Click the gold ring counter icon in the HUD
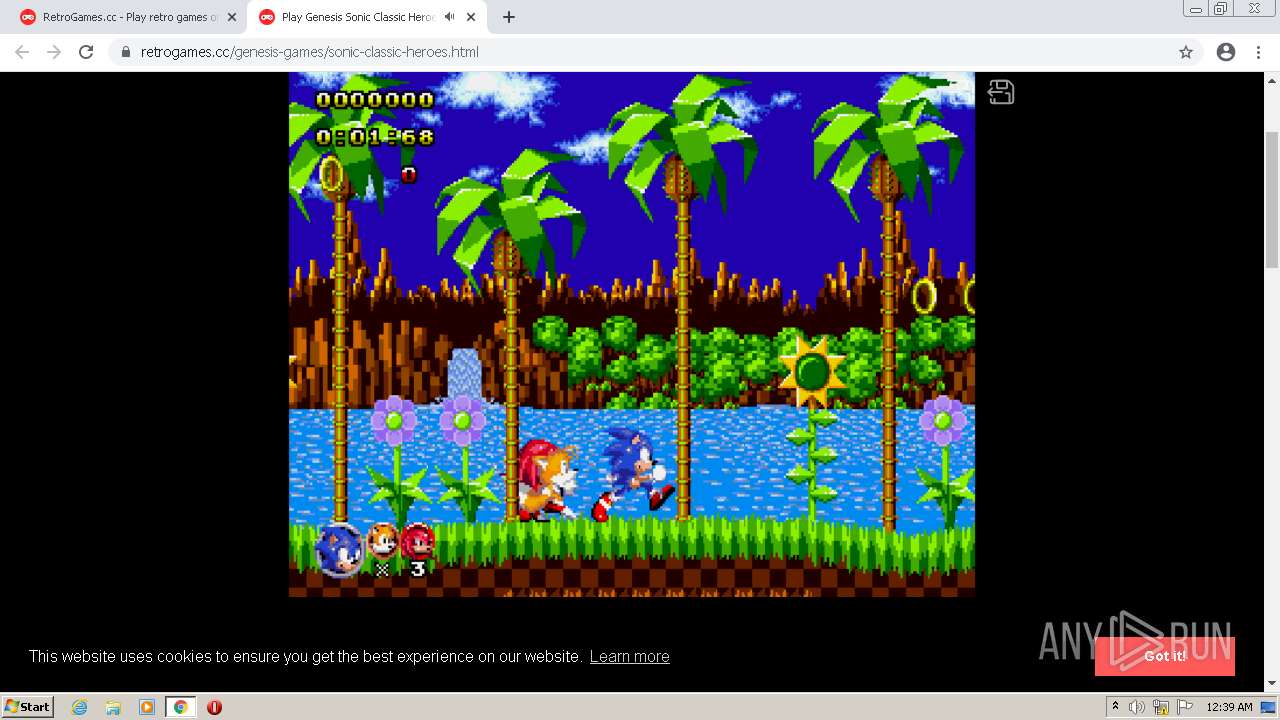The height and width of the screenshot is (720, 1280). (x=331, y=174)
